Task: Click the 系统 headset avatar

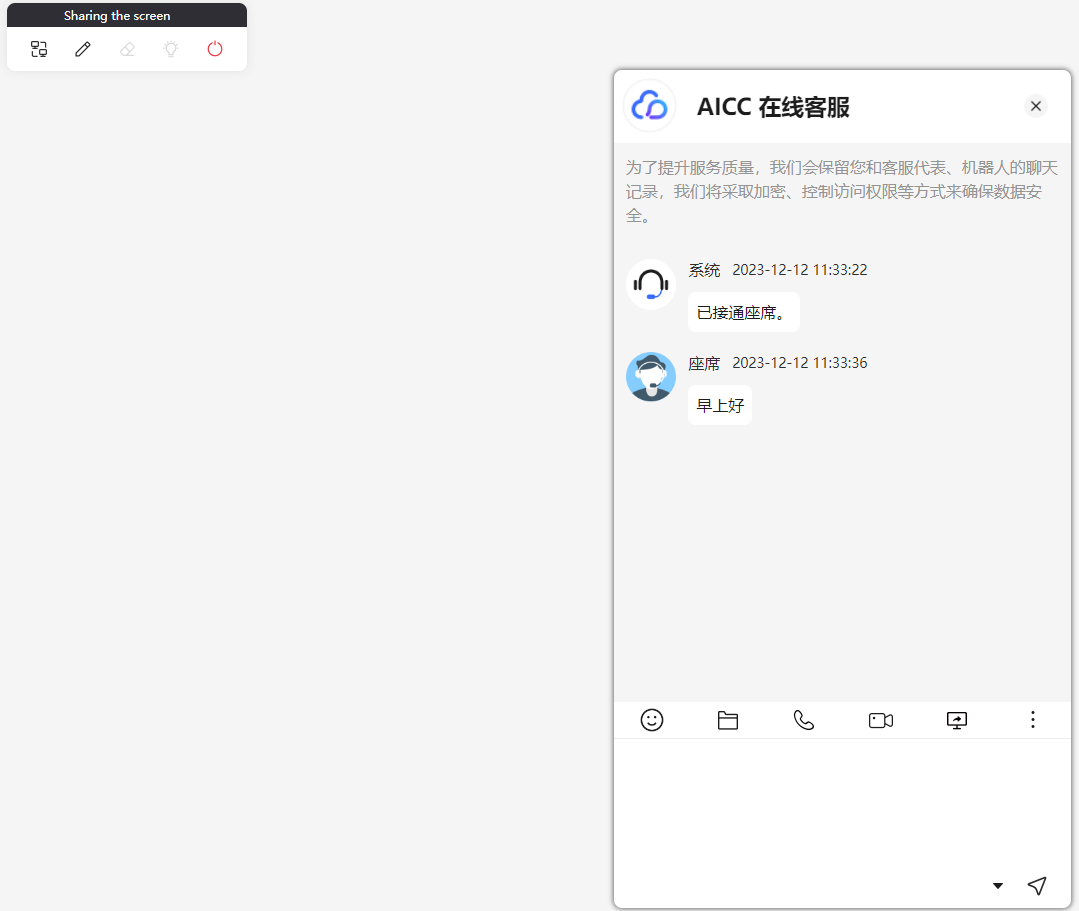Action: 651,283
